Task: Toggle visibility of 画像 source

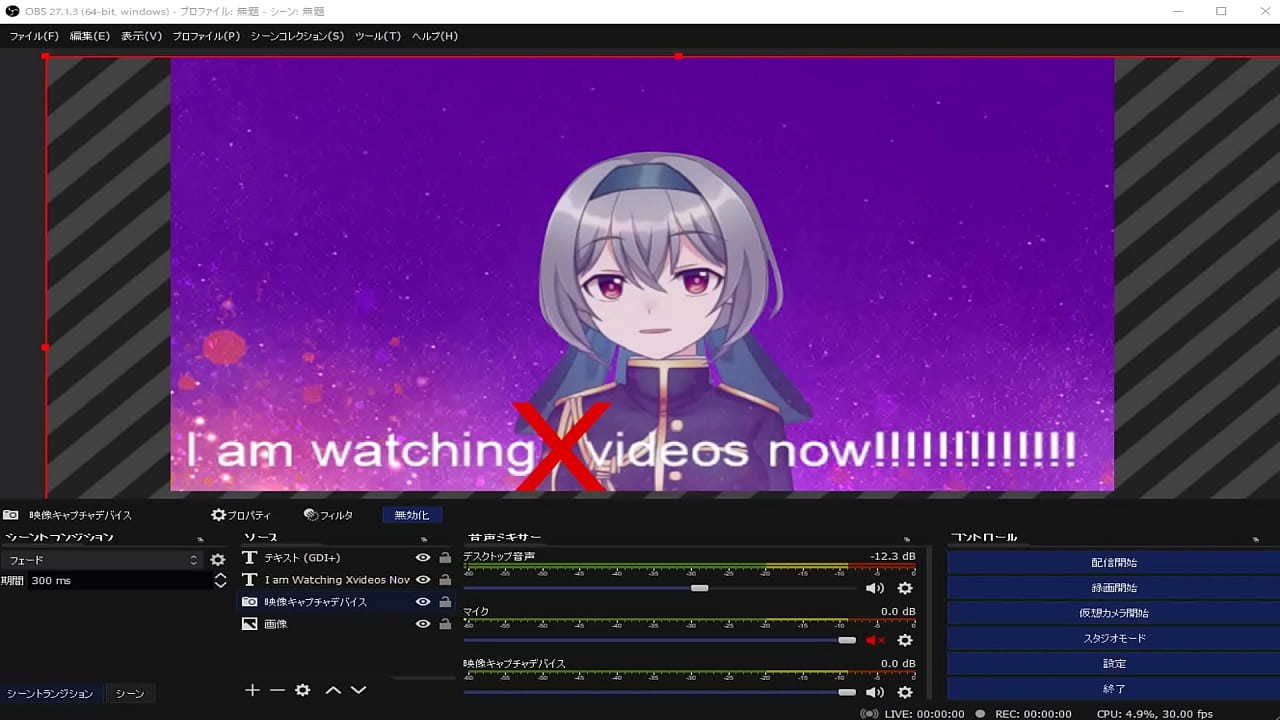Action: click(x=423, y=624)
